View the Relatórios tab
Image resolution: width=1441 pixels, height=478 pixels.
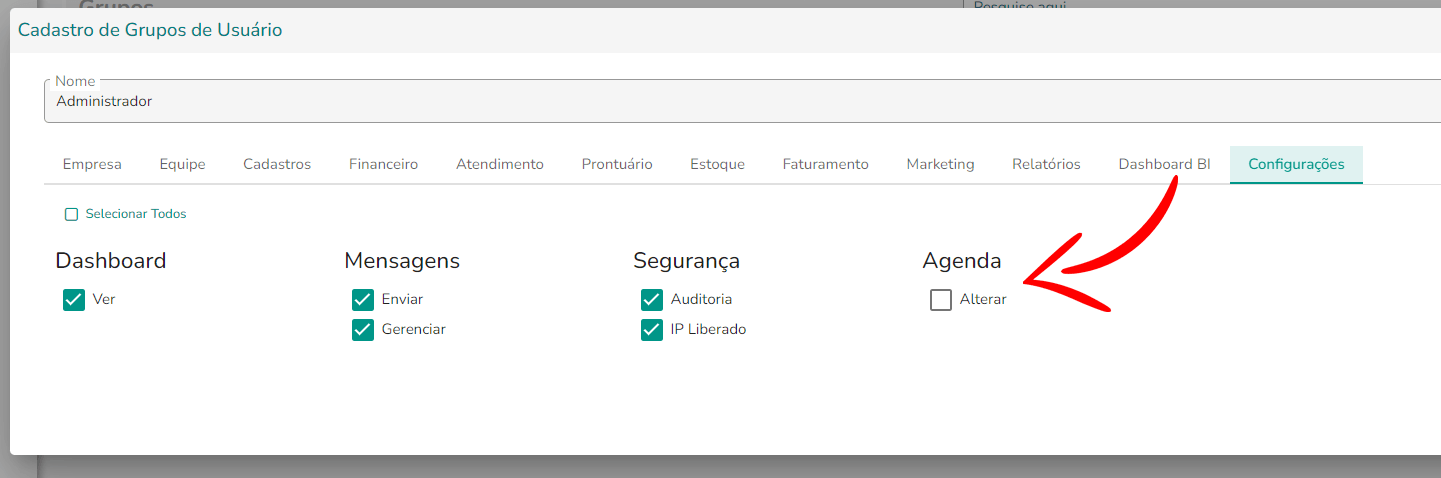tap(1046, 164)
